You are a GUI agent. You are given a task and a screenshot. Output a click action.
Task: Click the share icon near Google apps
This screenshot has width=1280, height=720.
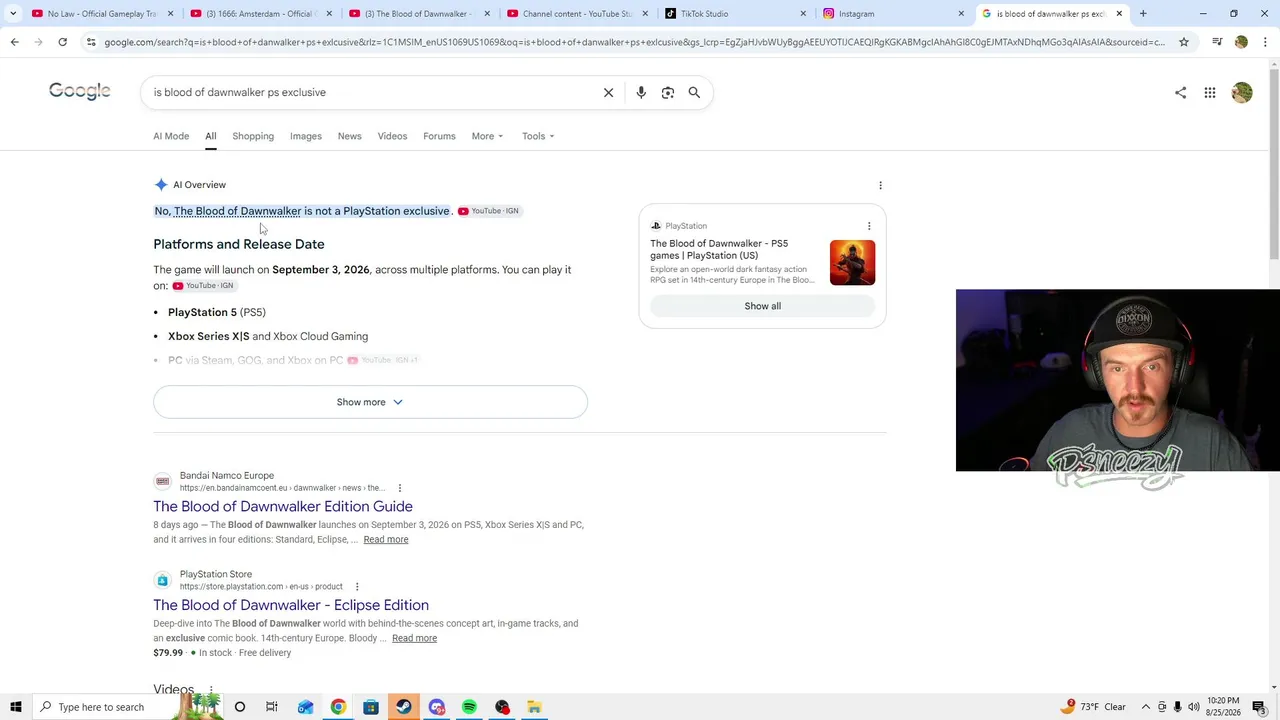click(1181, 93)
